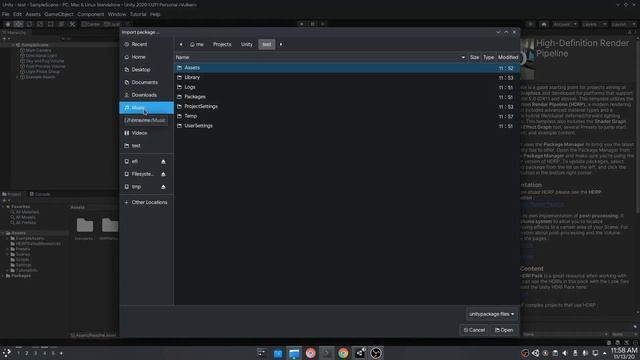Screen dimensions: 640x360
Task: Collapse the Favorites tree in Project panel
Action: 3,207
